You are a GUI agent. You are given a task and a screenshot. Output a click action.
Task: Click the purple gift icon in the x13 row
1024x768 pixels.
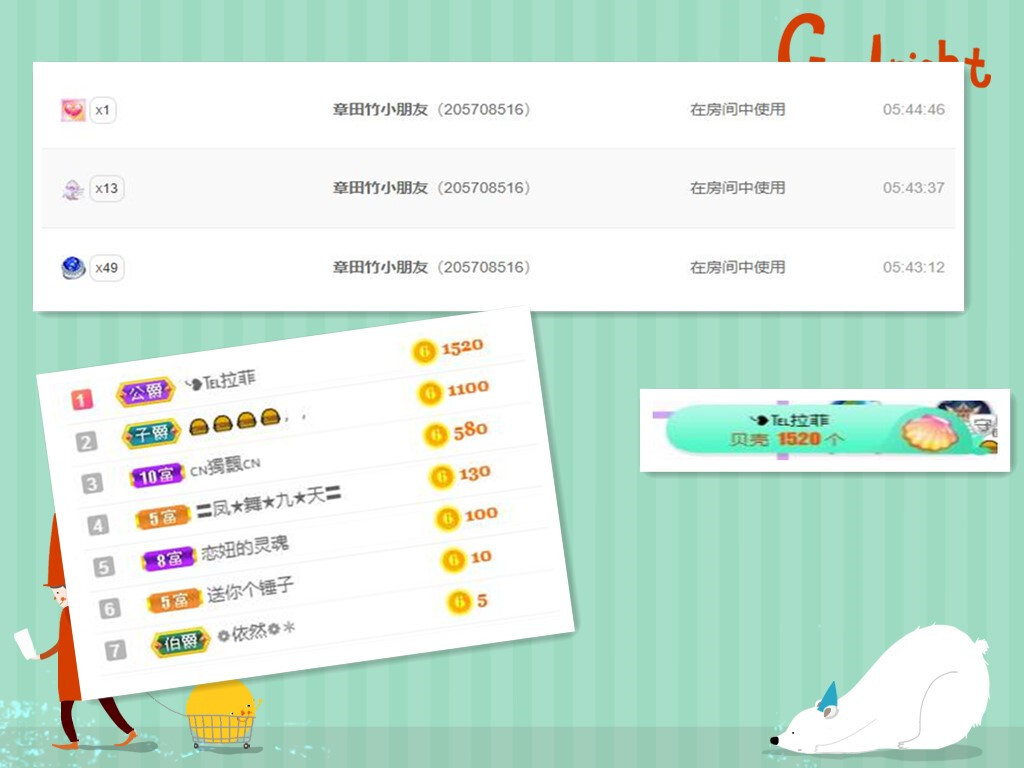tap(72, 190)
